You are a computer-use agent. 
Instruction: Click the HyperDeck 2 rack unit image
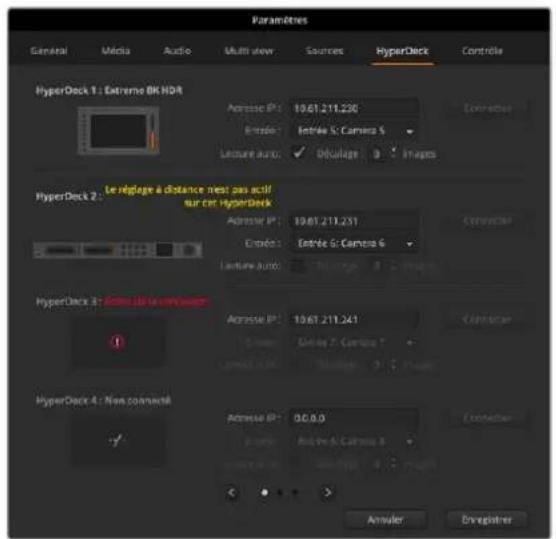tap(118, 250)
